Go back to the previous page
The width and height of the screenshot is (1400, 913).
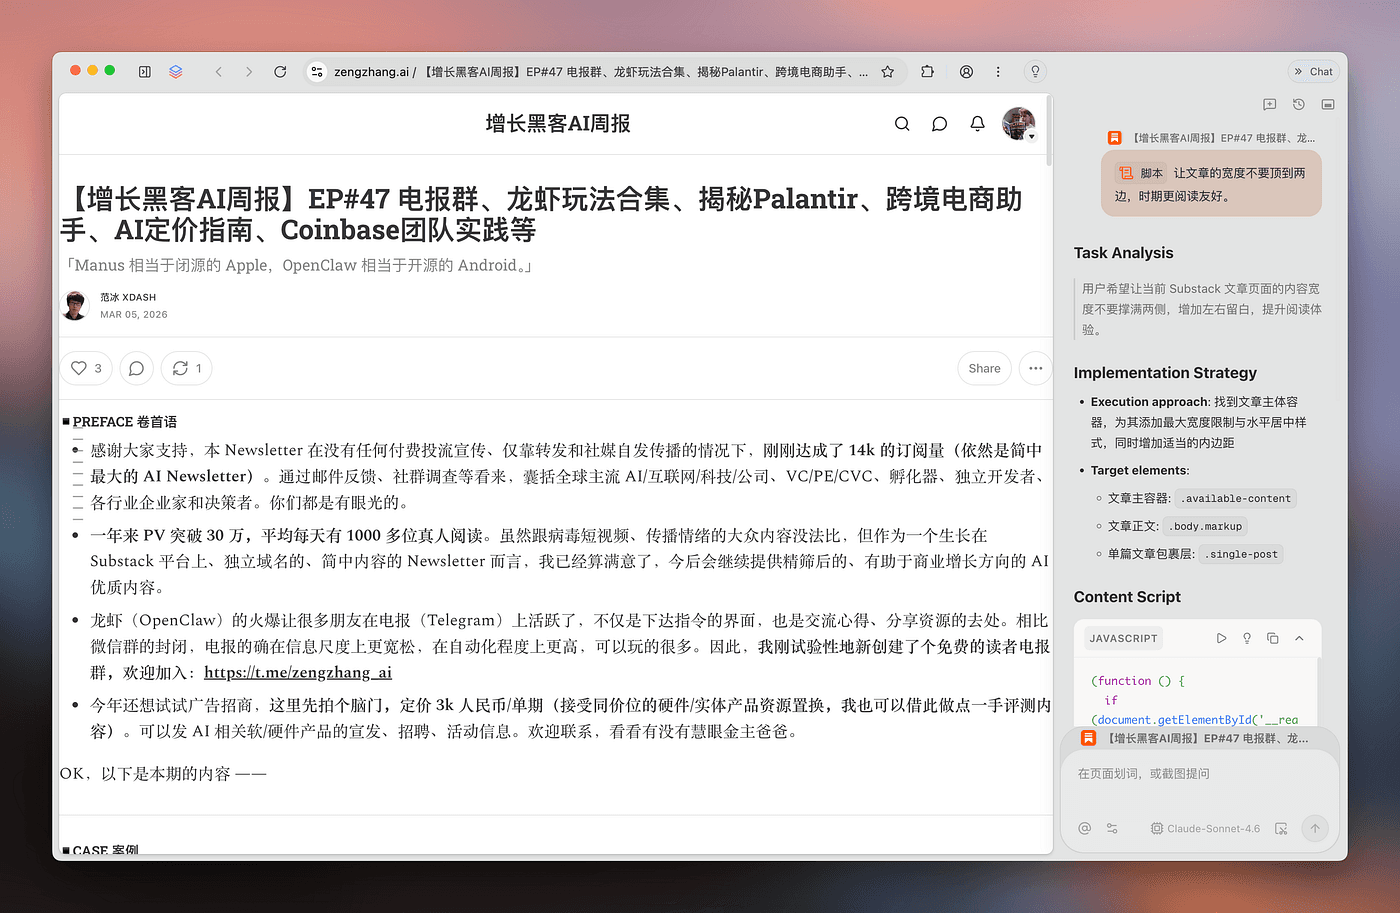(x=219, y=72)
